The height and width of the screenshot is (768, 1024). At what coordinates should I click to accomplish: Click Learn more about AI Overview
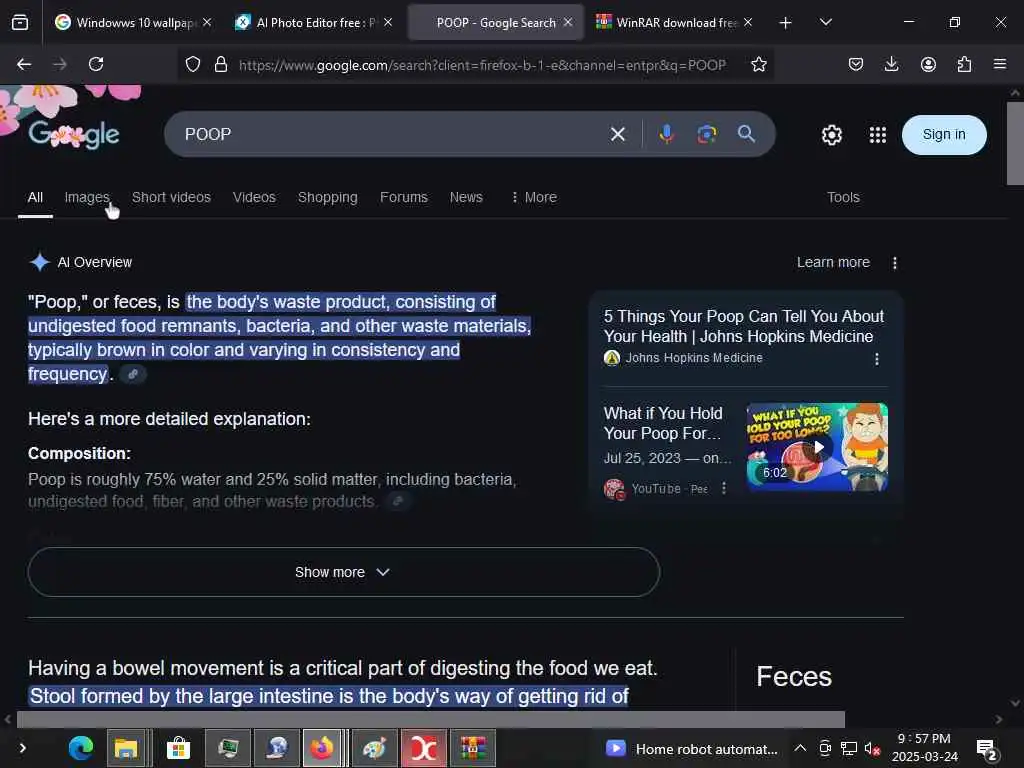833,263
